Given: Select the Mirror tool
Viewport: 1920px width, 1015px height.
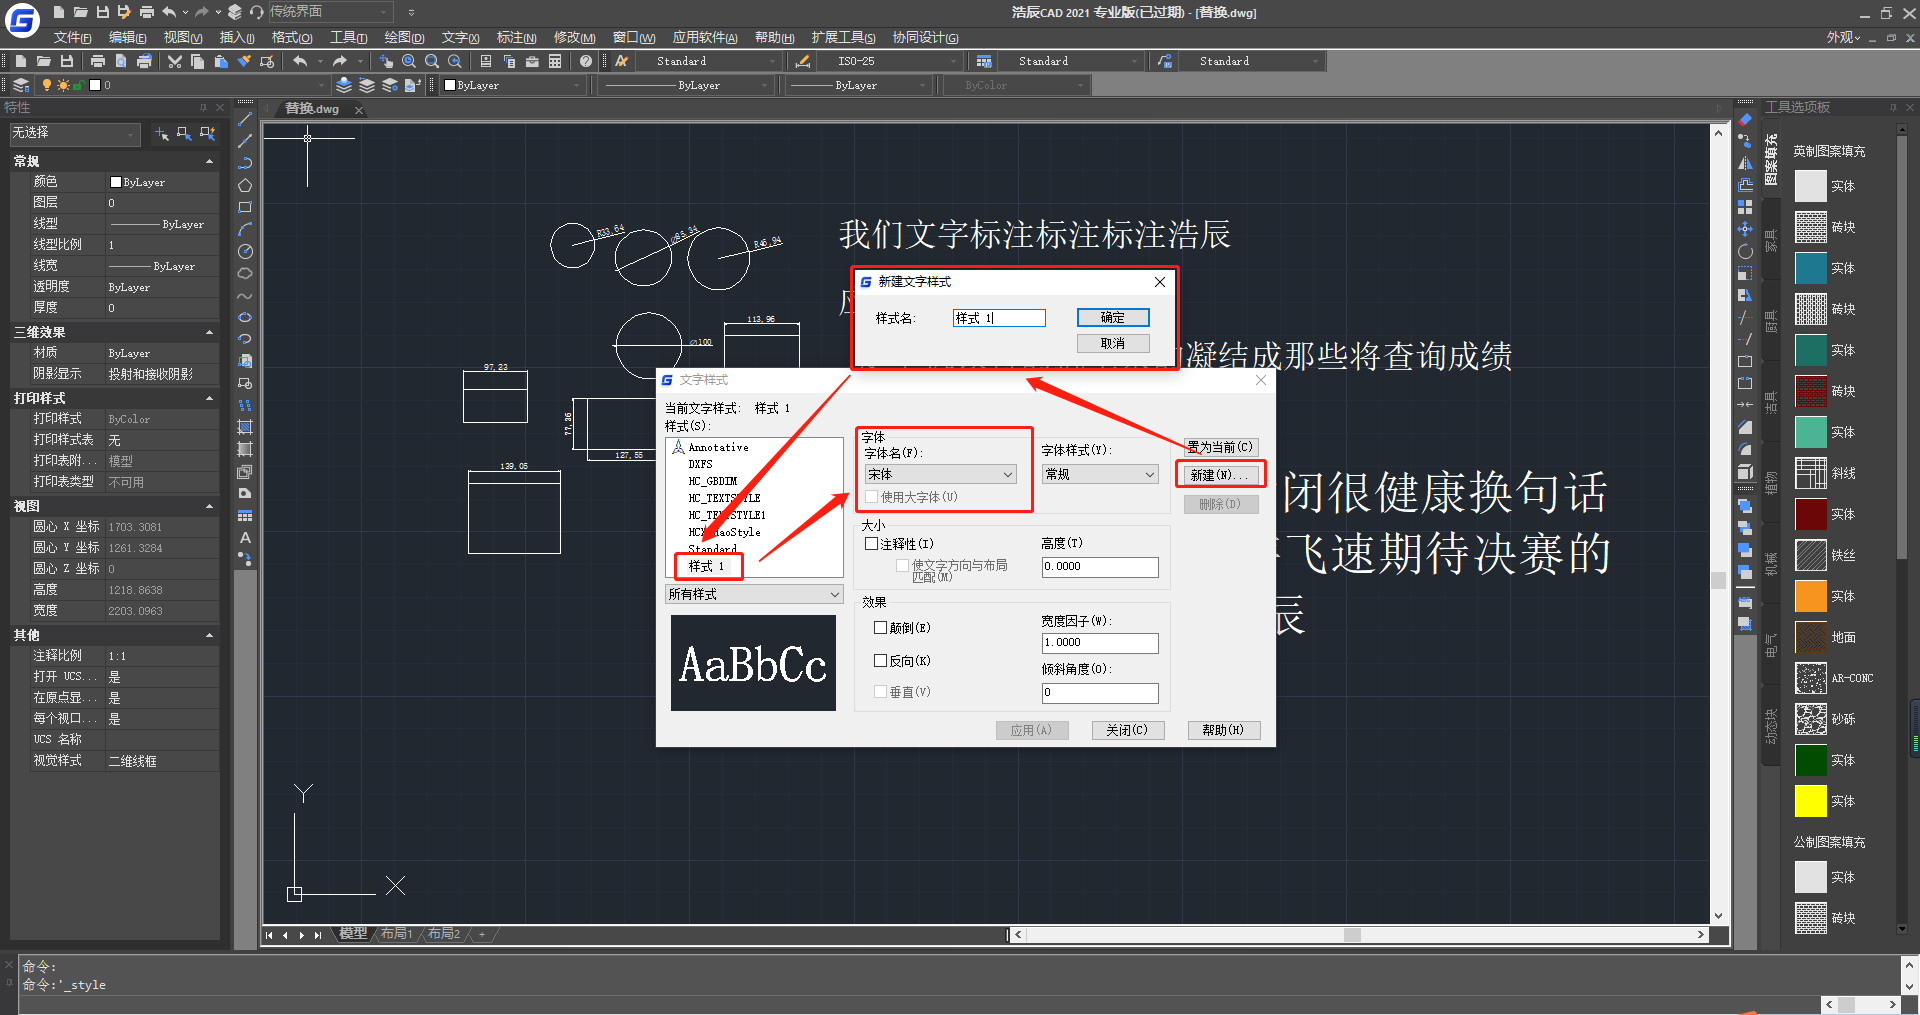Looking at the screenshot, I should point(1745,163).
